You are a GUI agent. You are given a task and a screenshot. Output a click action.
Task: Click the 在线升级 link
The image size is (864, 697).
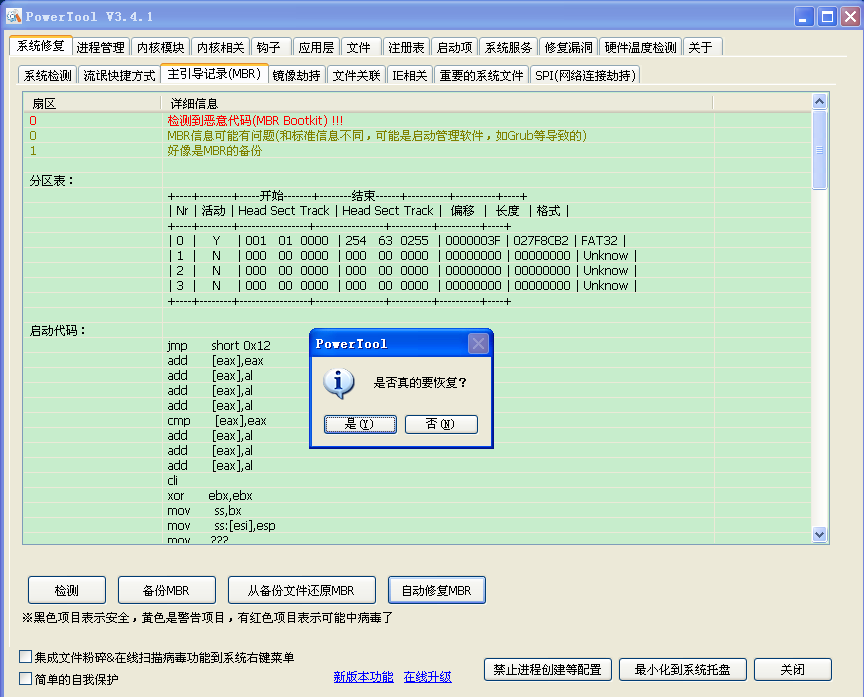(427, 677)
